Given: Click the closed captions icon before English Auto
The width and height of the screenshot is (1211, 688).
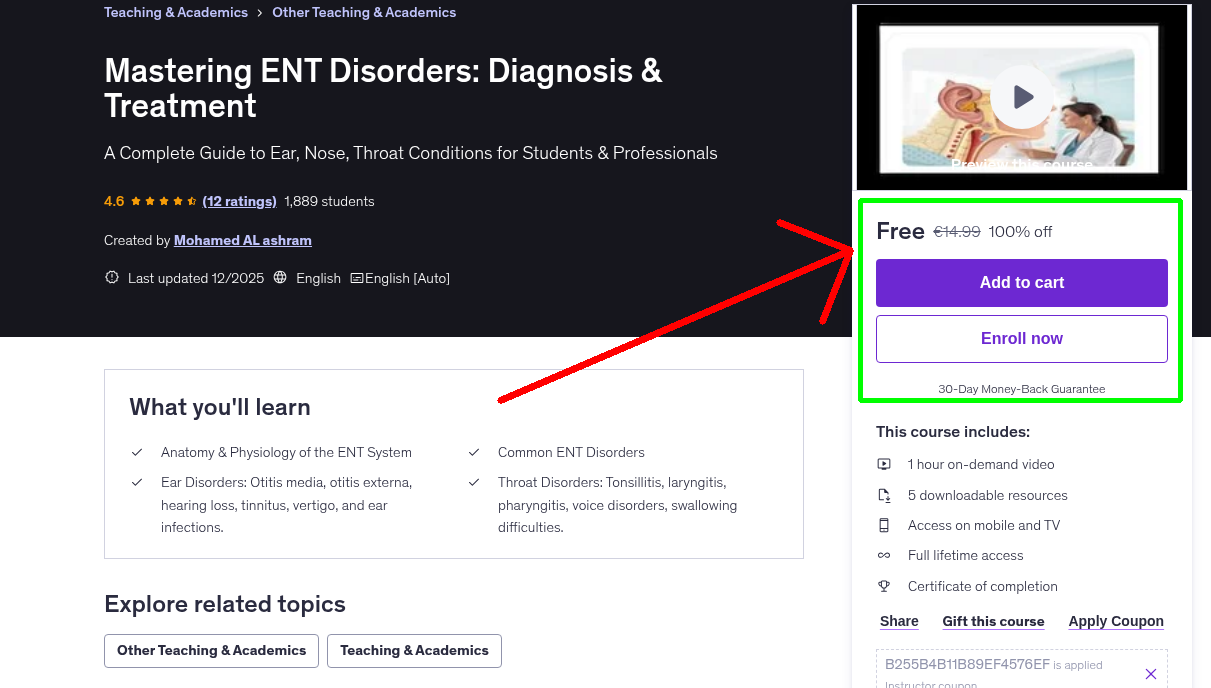Looking at the screenshot, I should [x=355, y=277].
